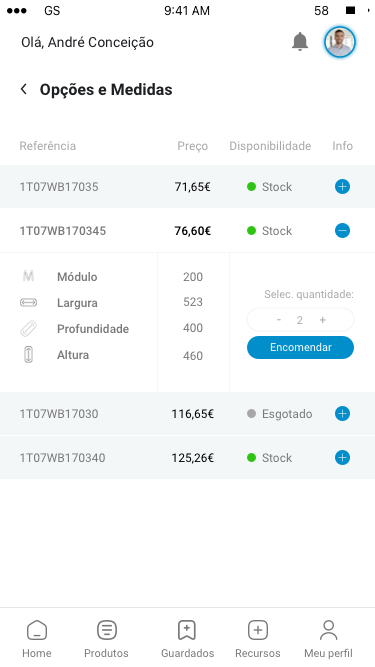375x667 pixels.
Task: Go back using the arrow beside Opções e Medidas
Action: pyautogui.click(x=24, y=89)
